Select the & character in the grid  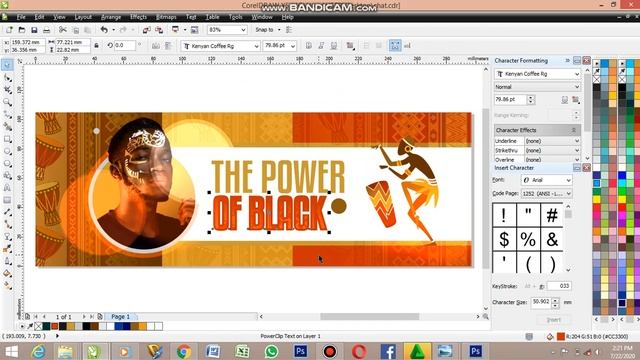click(552, 239)
